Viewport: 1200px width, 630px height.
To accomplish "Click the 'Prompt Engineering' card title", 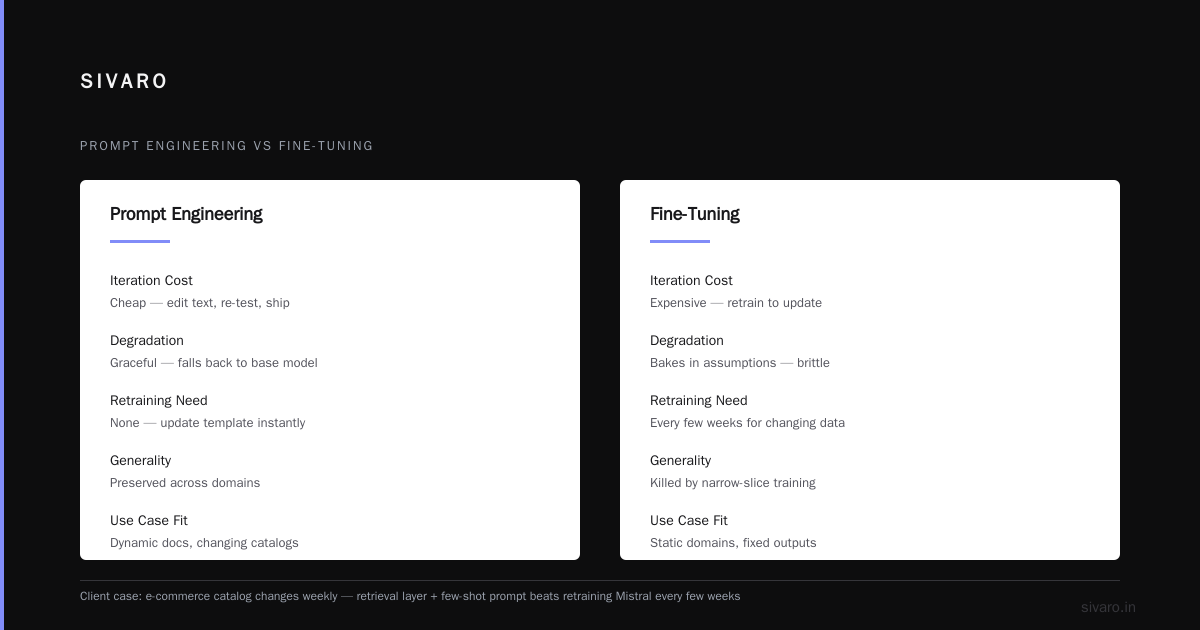I will point(186,214).
